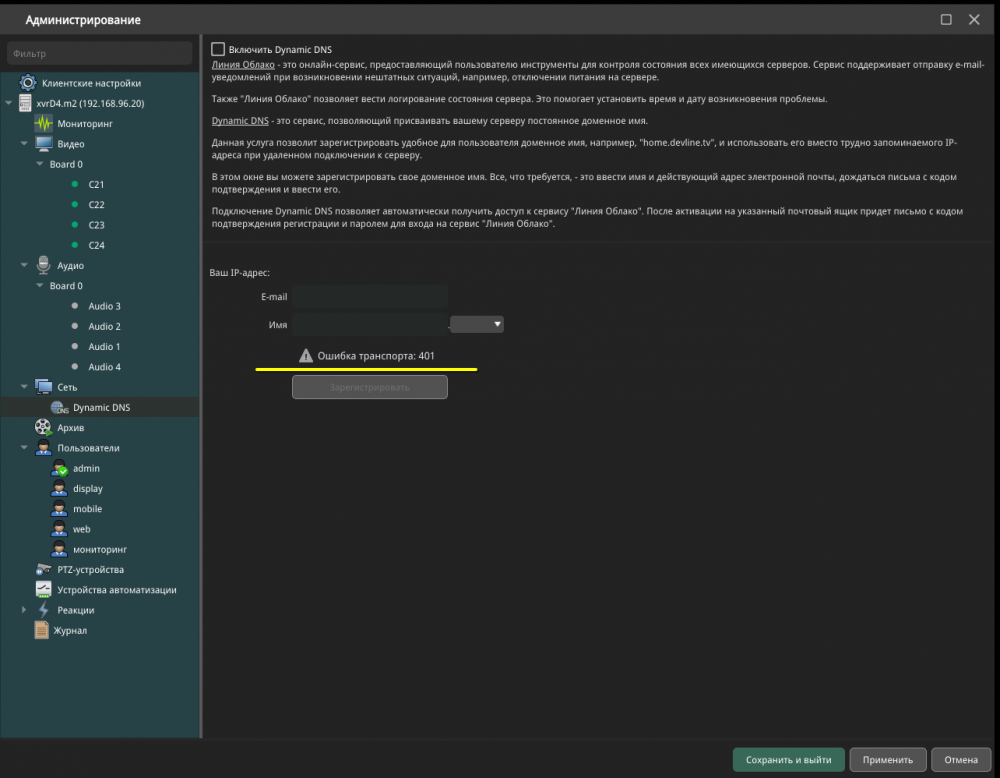The image size is (1000, 778).
Task: Click the E-mail input field
Action: [370, 297]
